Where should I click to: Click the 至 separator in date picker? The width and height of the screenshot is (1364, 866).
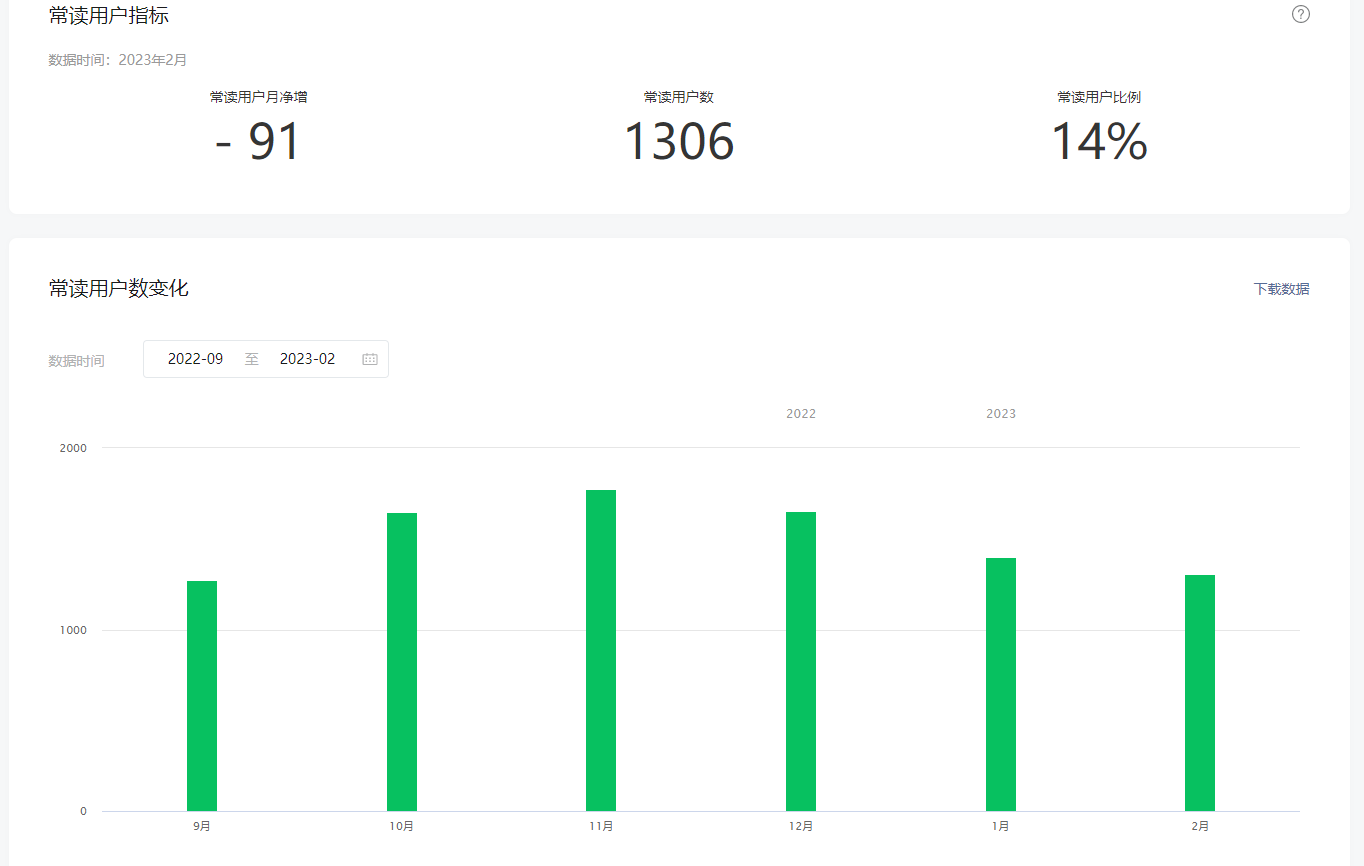(252, 359)
